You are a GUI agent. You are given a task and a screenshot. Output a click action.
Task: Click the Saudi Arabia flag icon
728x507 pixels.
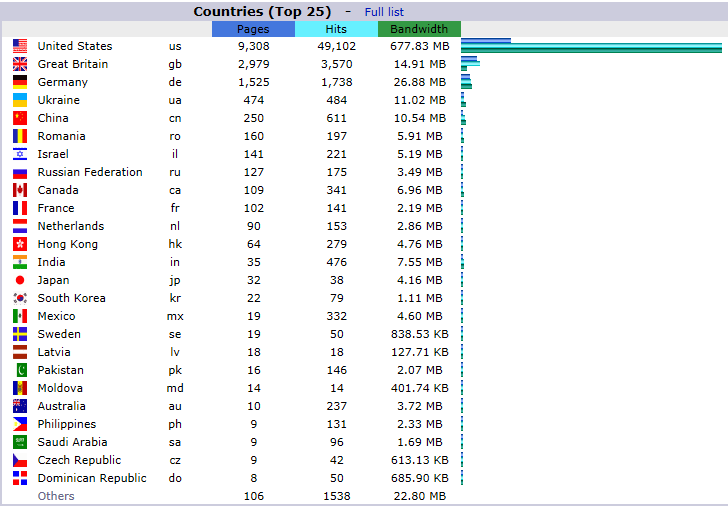20,442
